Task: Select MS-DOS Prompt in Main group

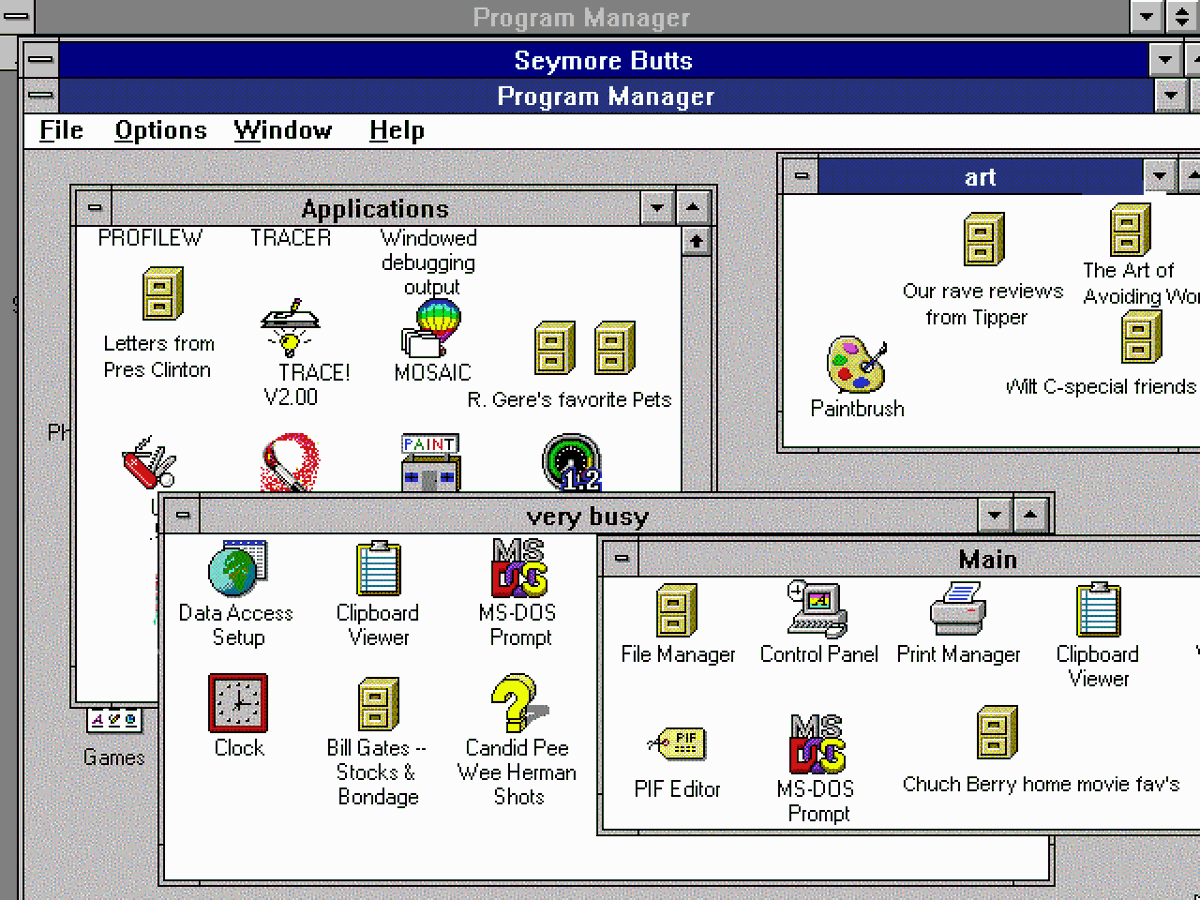Action: click(x=818, y=743)
